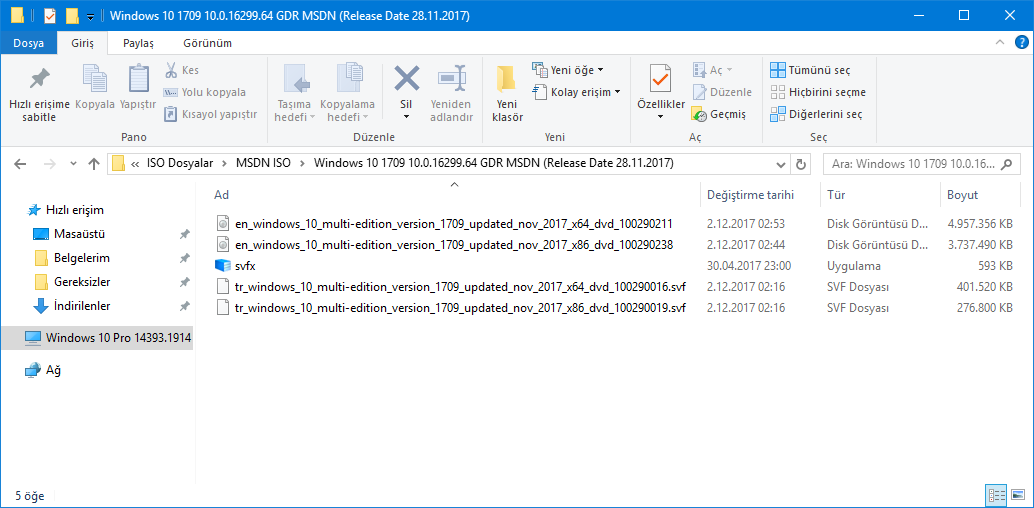The width and height of the screenshot is (1034, 508).
Task: Sort by the Tür column header
Action: 880,195
